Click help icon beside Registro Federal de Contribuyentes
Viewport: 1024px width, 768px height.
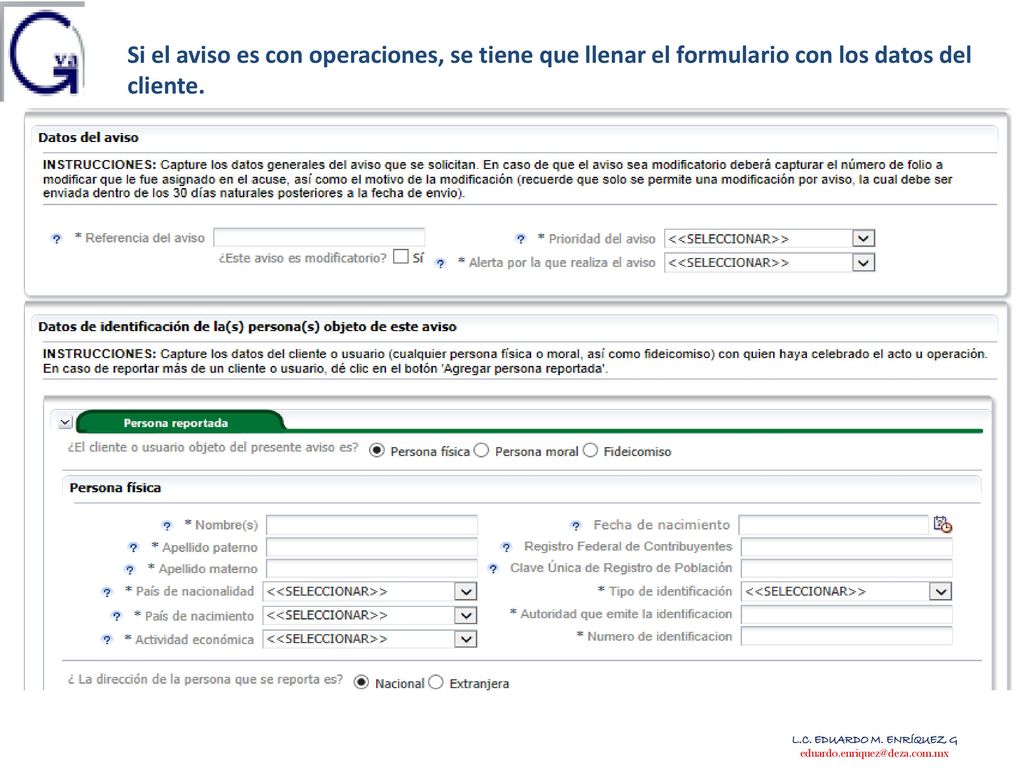point(506,547)
